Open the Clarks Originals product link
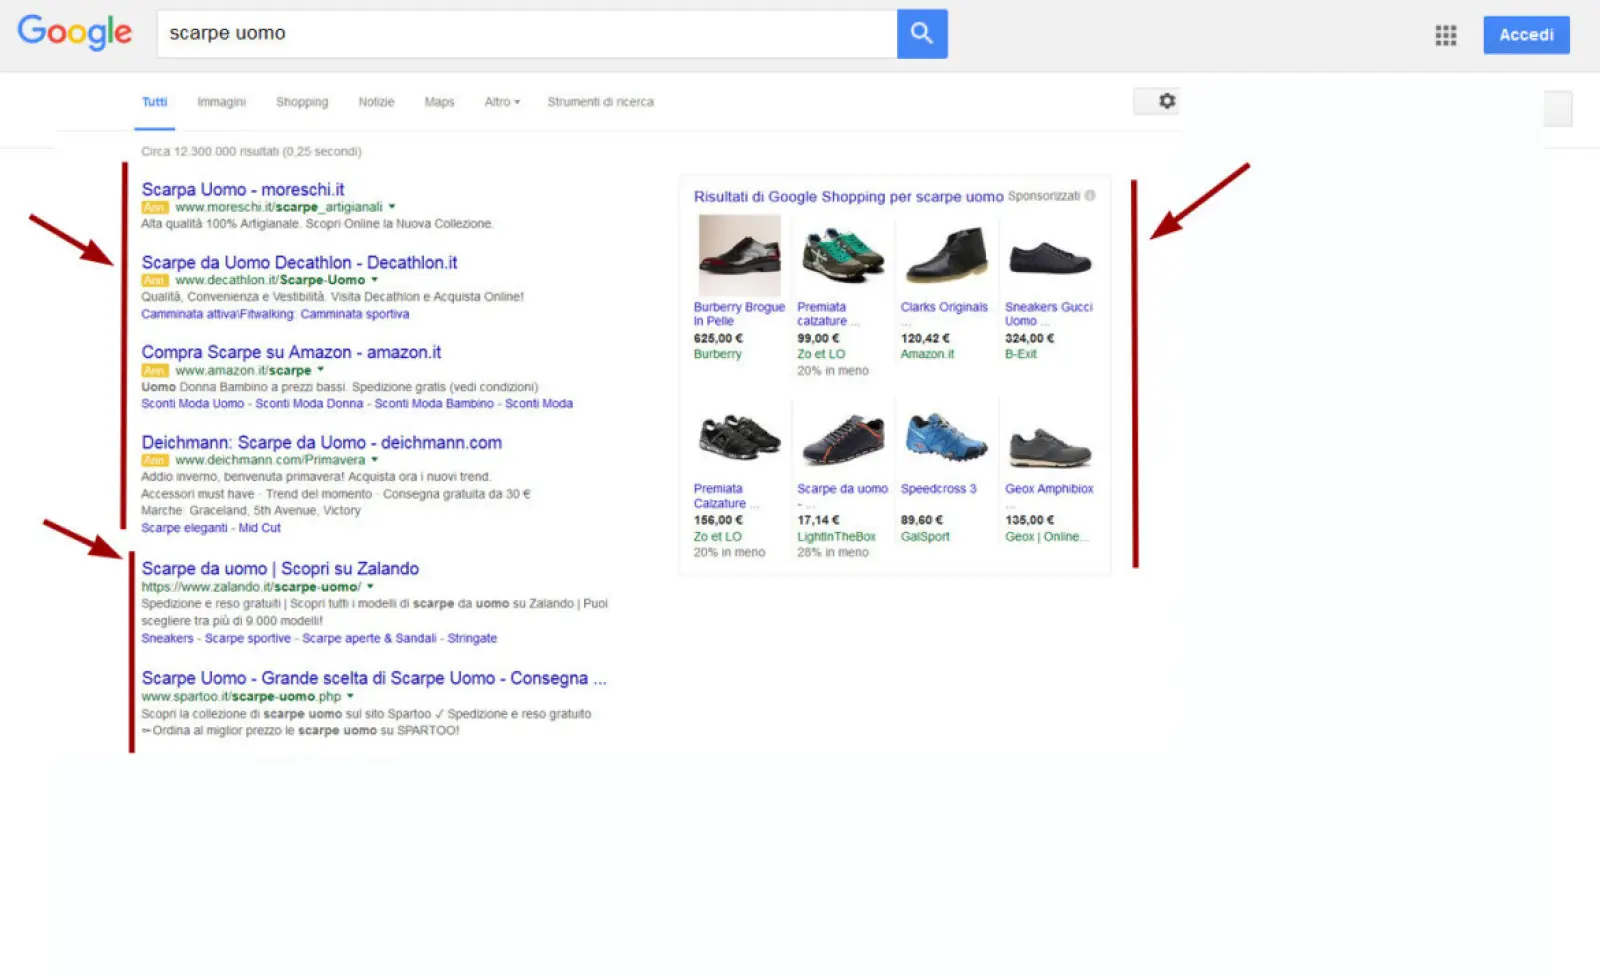Image resolution: width=1600 pixels, height=976 pixels. coord(944,307)
